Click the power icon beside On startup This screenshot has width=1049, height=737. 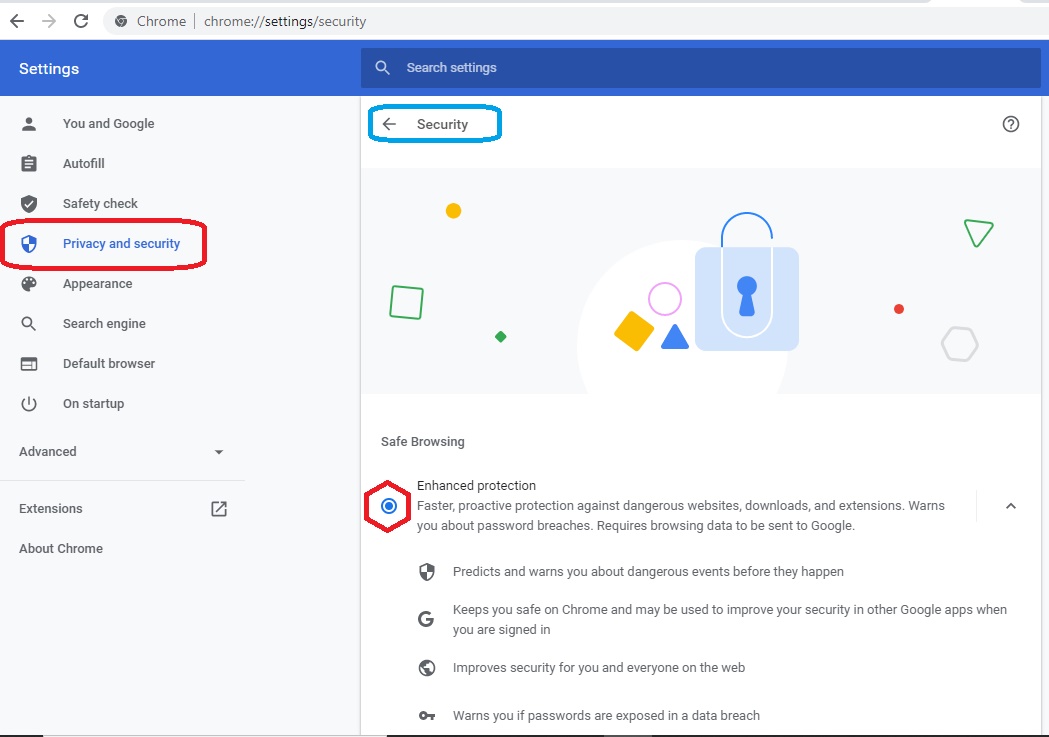click(x=29, y=404)
